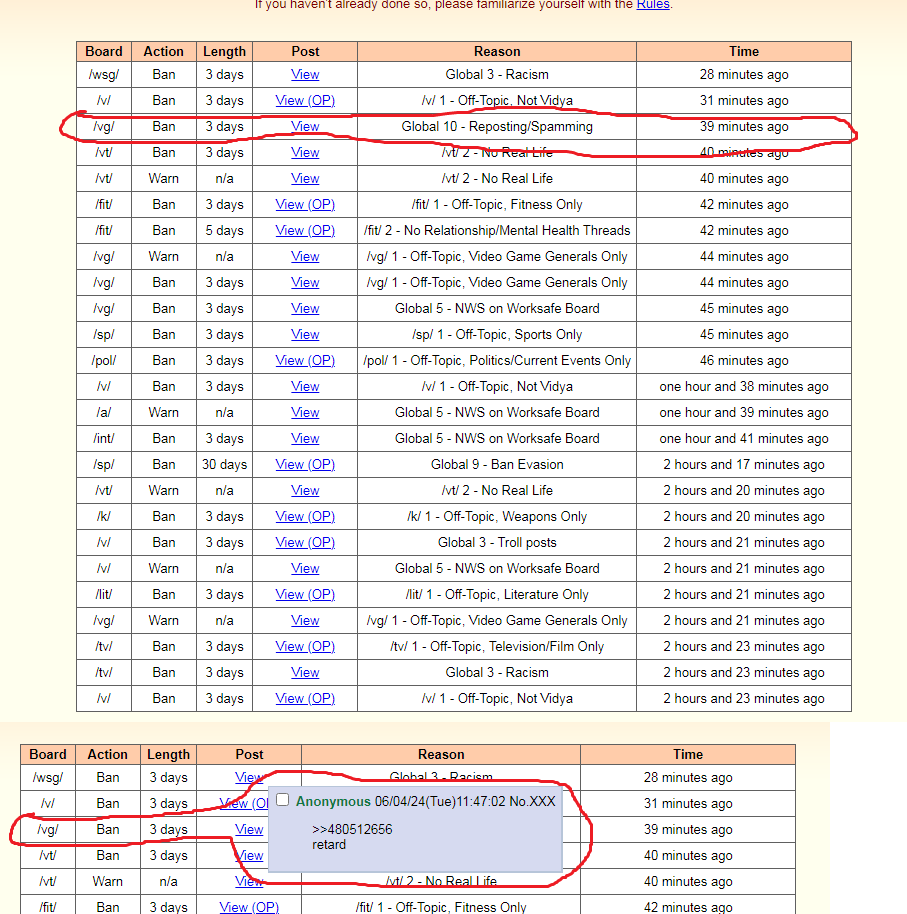Select the '/pol/' board cell
The height and width of the screenshot is (914, 907).
104,360
